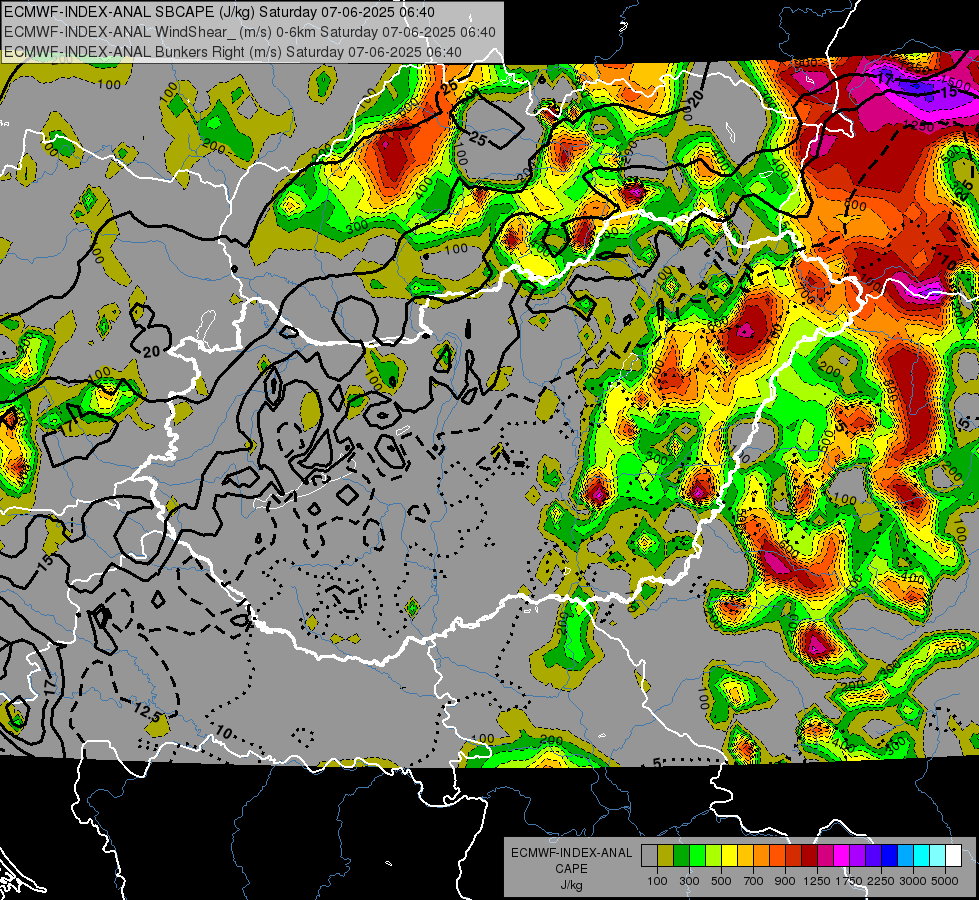Pick the cyan swatch after the 3000 tick
Viewport: 979px width, 900px height.
coord(922,856)
